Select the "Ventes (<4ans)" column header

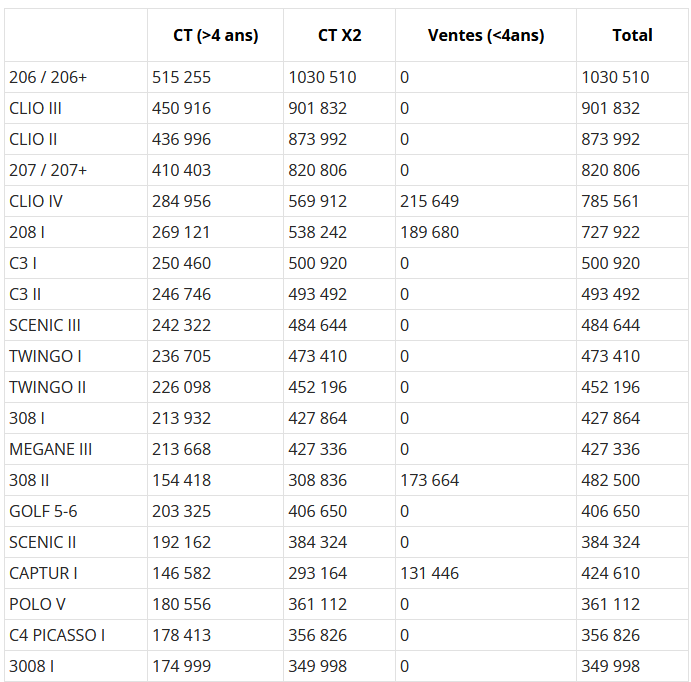[485, 35]
